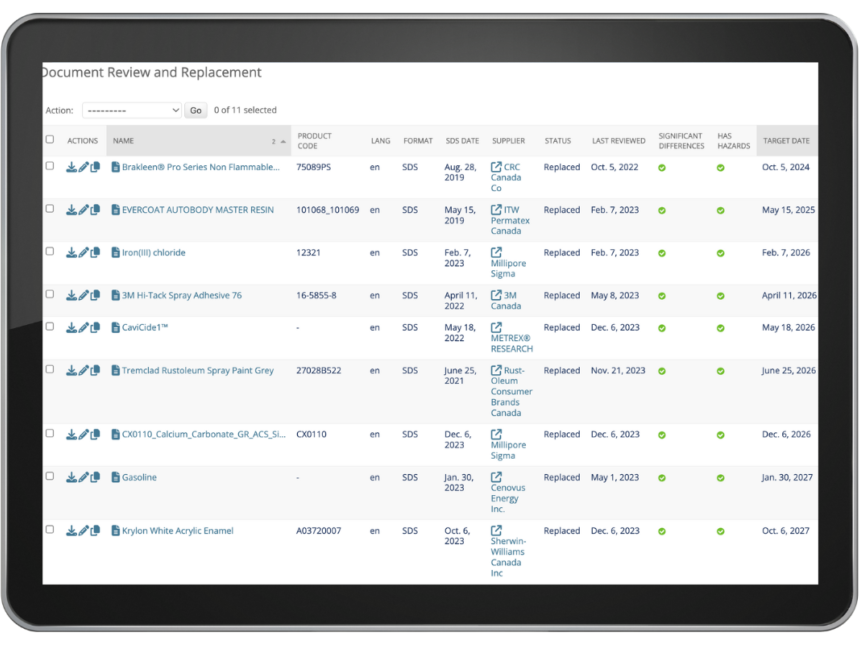
Task: Edit the Iron(III) chloride row
Action: coord(83,253)
